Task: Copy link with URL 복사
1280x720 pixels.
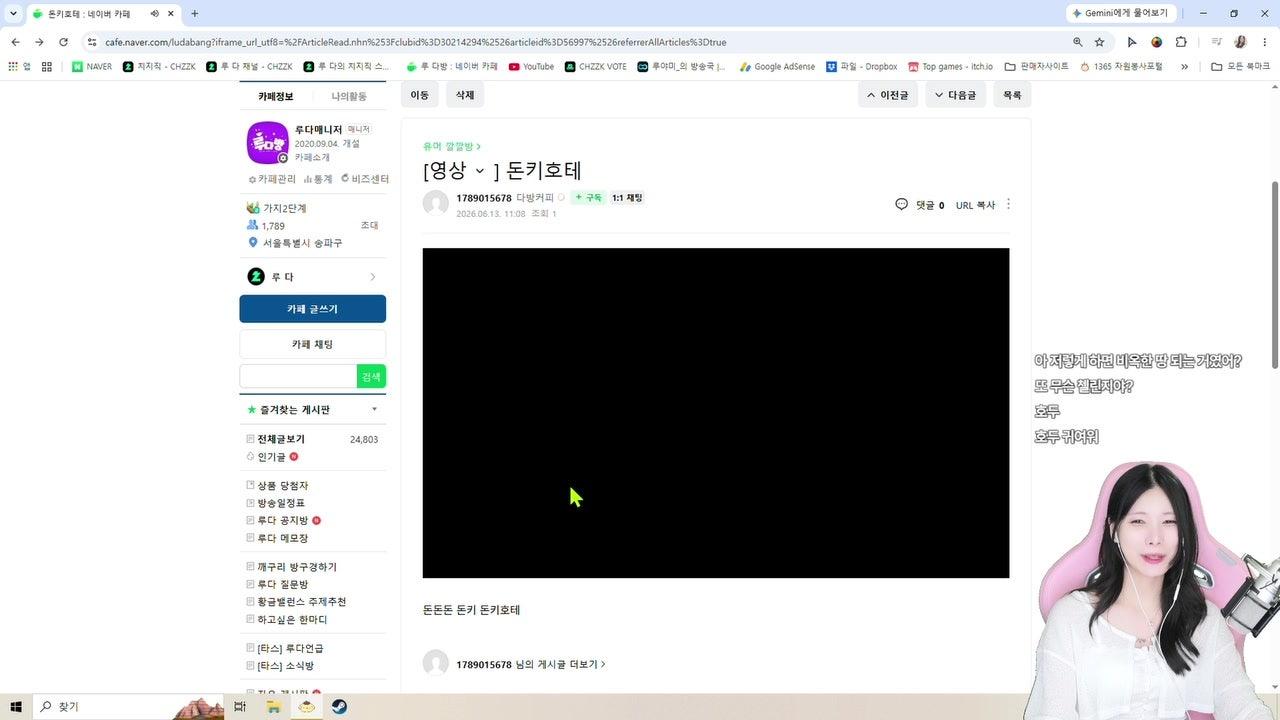Action: [975, 205]
